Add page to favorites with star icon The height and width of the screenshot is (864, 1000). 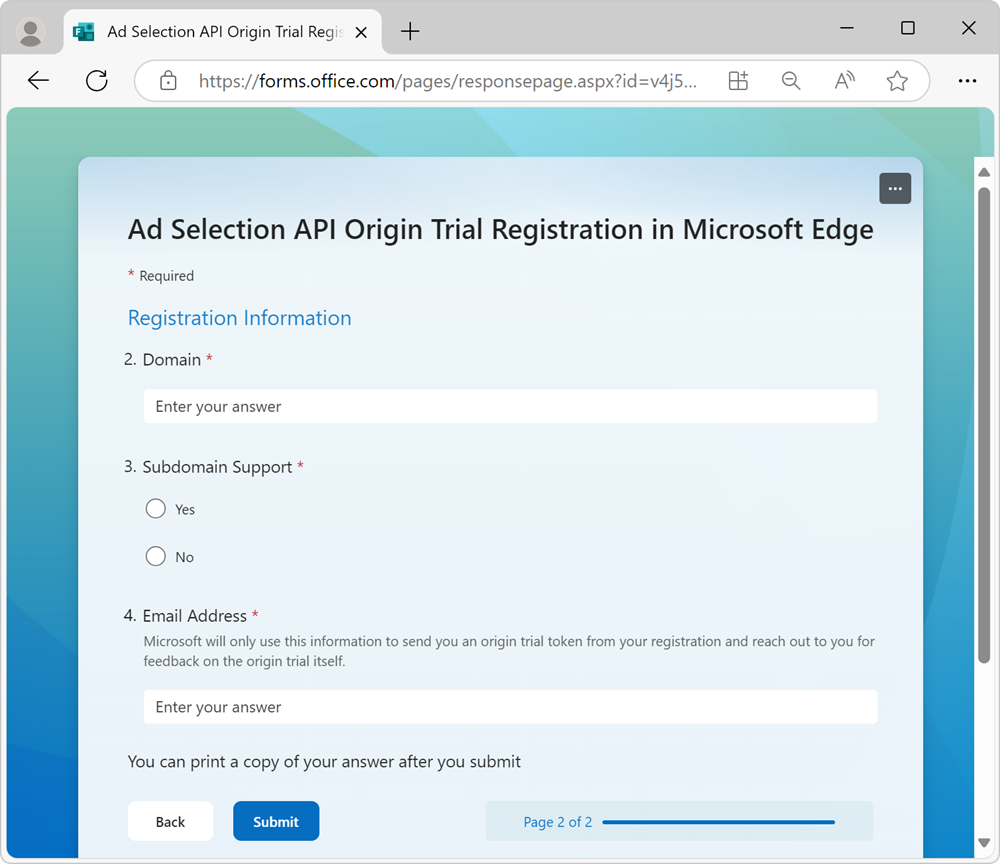tap(897, 81)
